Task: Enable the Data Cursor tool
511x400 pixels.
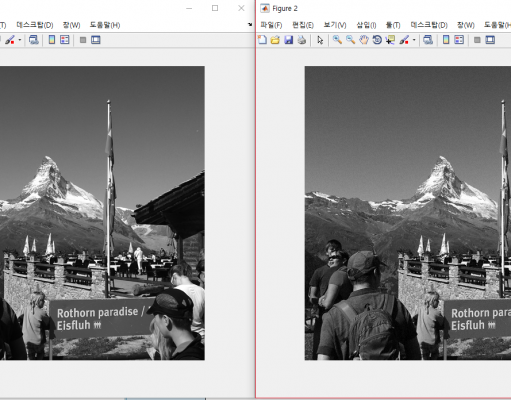Action: (x=390, y=40)
